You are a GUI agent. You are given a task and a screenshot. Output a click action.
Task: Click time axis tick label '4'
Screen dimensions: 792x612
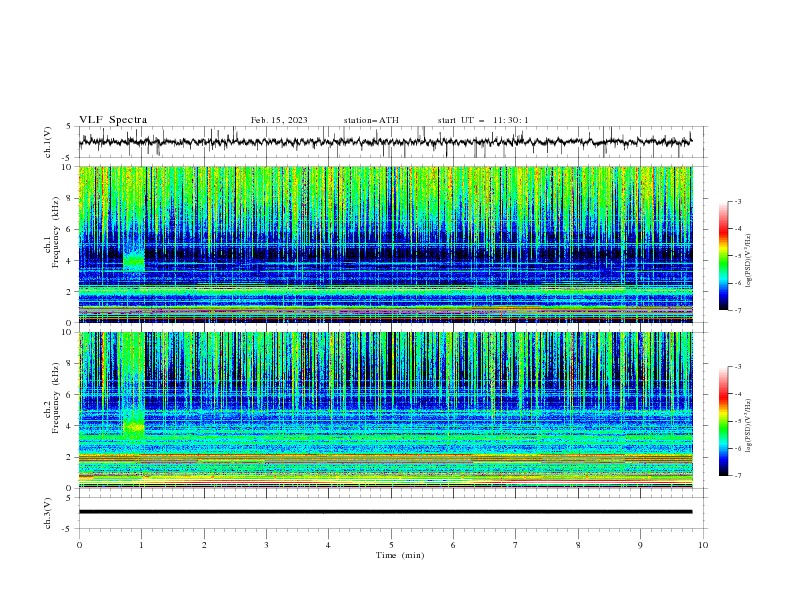tap(328, 545)
